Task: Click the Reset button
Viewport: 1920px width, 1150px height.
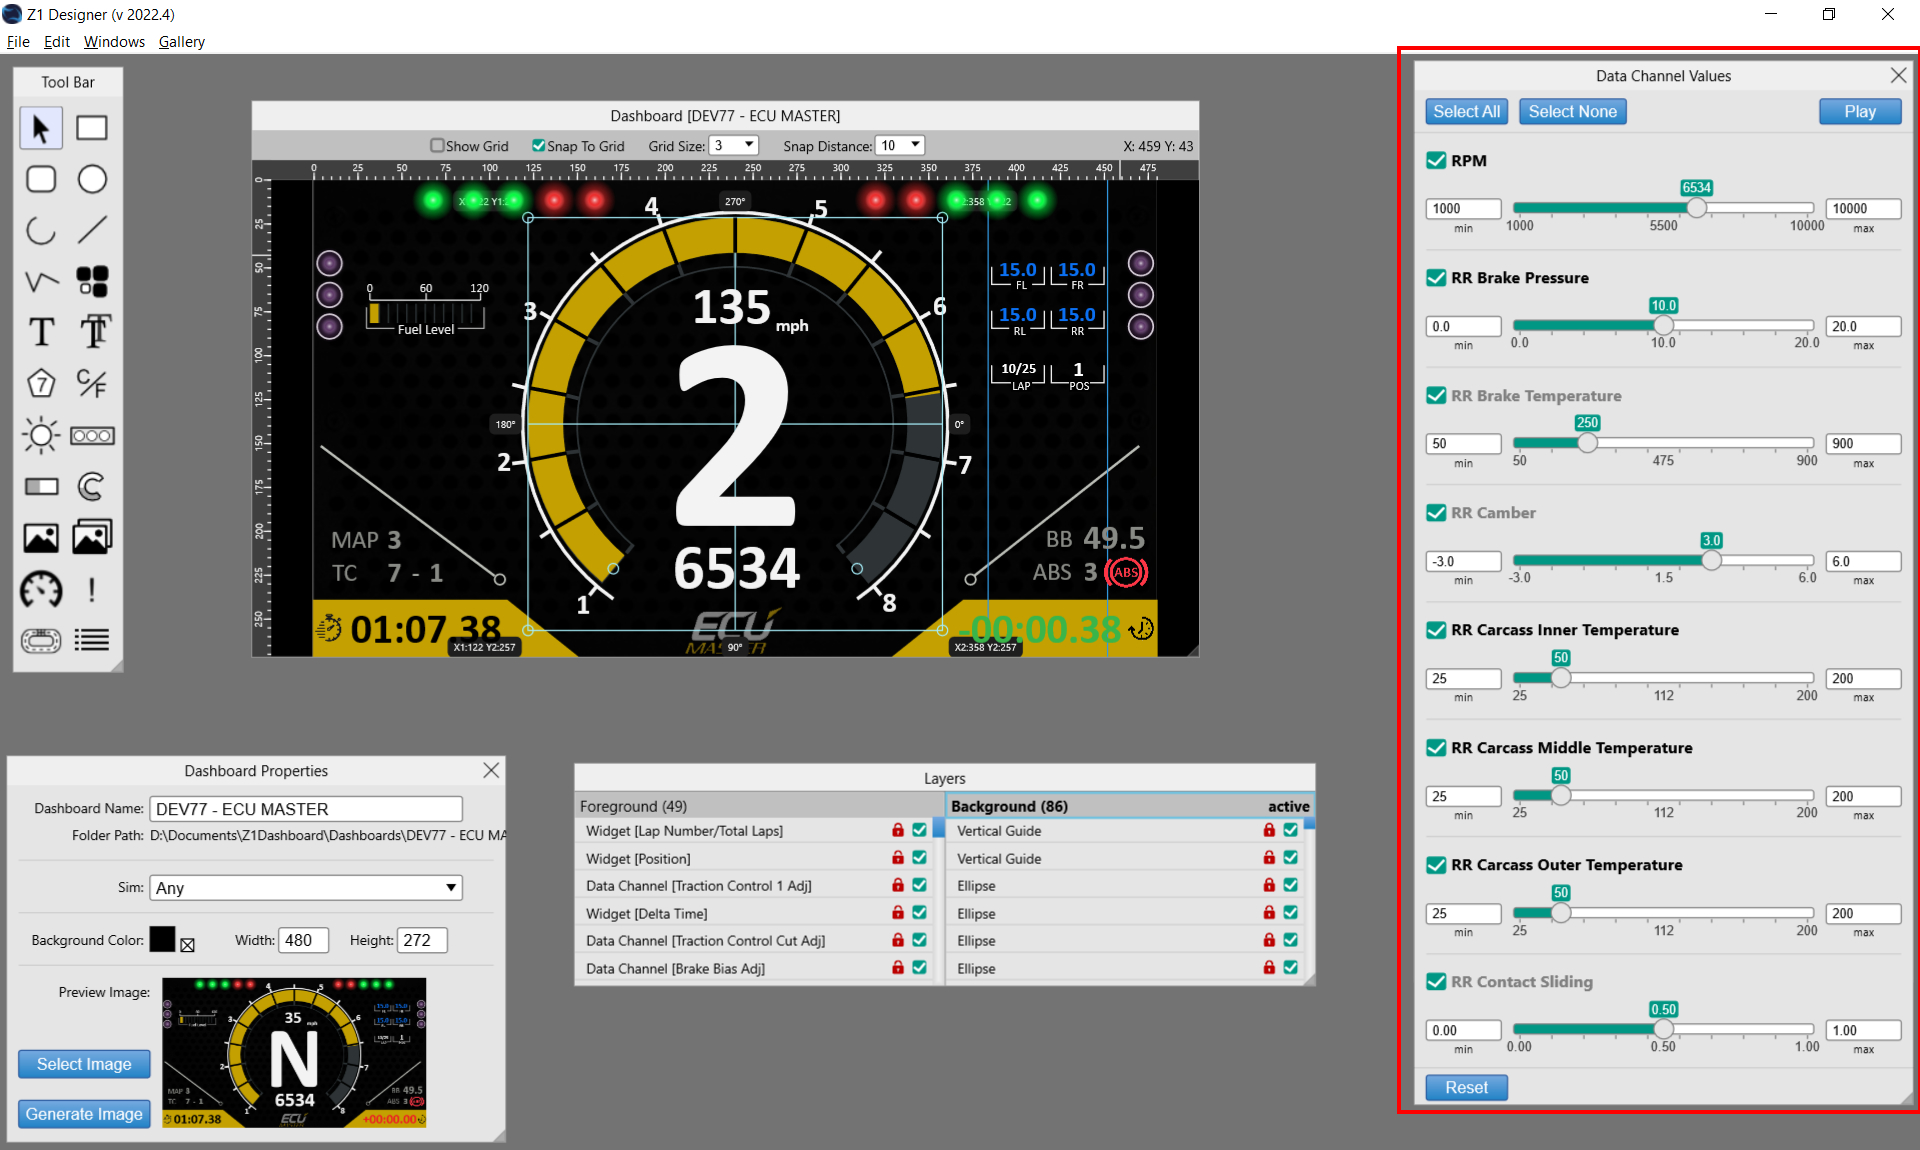Action: pyautogui.click(x=1466, y=1087)
